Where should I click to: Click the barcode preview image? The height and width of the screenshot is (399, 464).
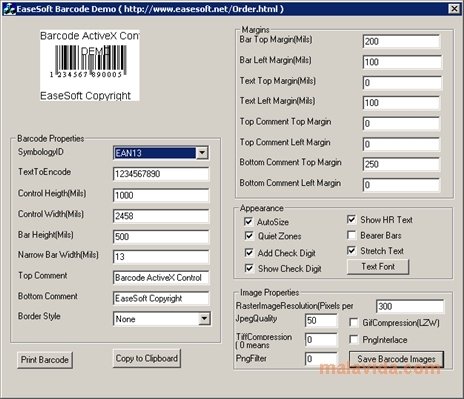click(x=90, y=66)
